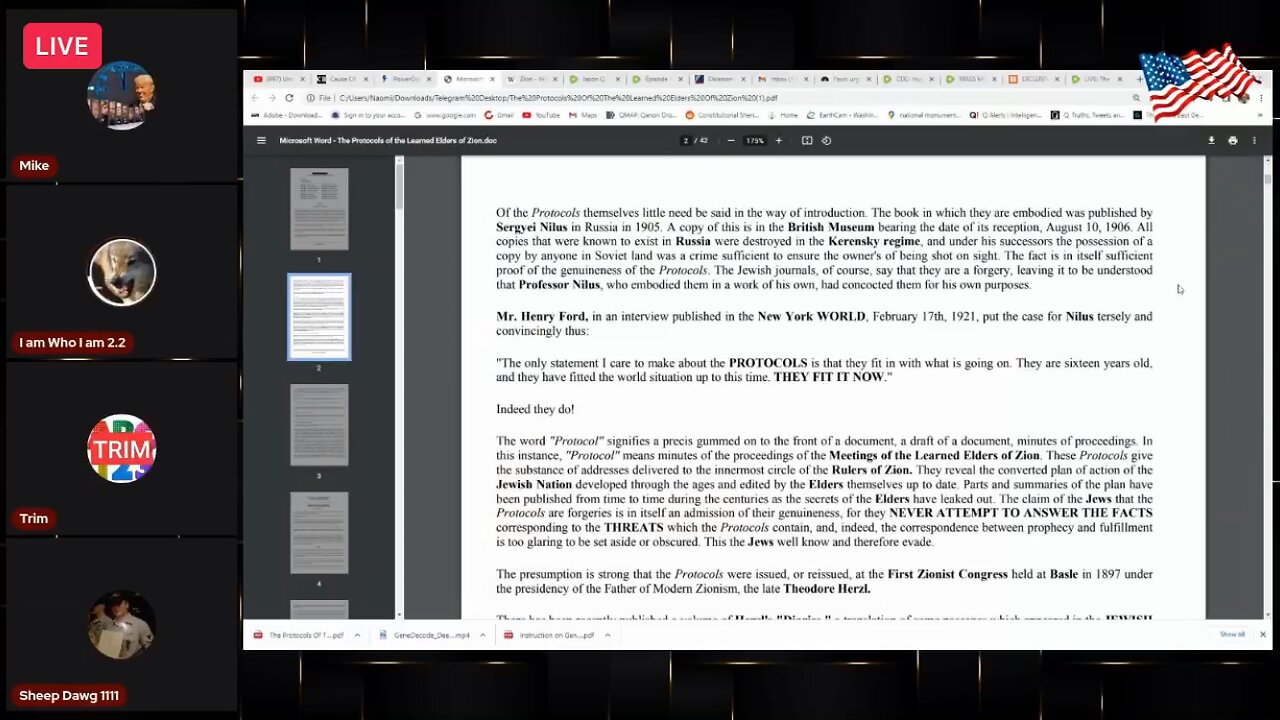Switch to the PowerOut tab
This screenshot has height=720, width=1280.
(404, 79)
